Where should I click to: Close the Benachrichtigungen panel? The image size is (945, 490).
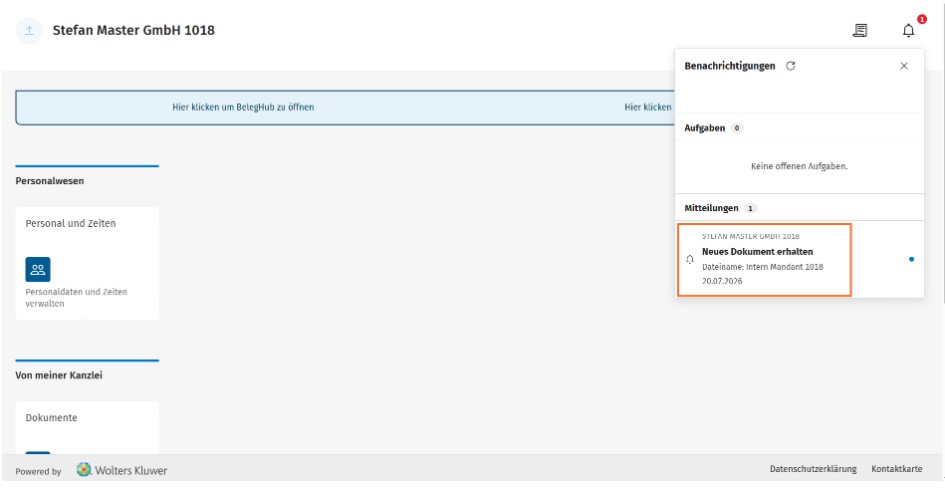tap(903, 66)
